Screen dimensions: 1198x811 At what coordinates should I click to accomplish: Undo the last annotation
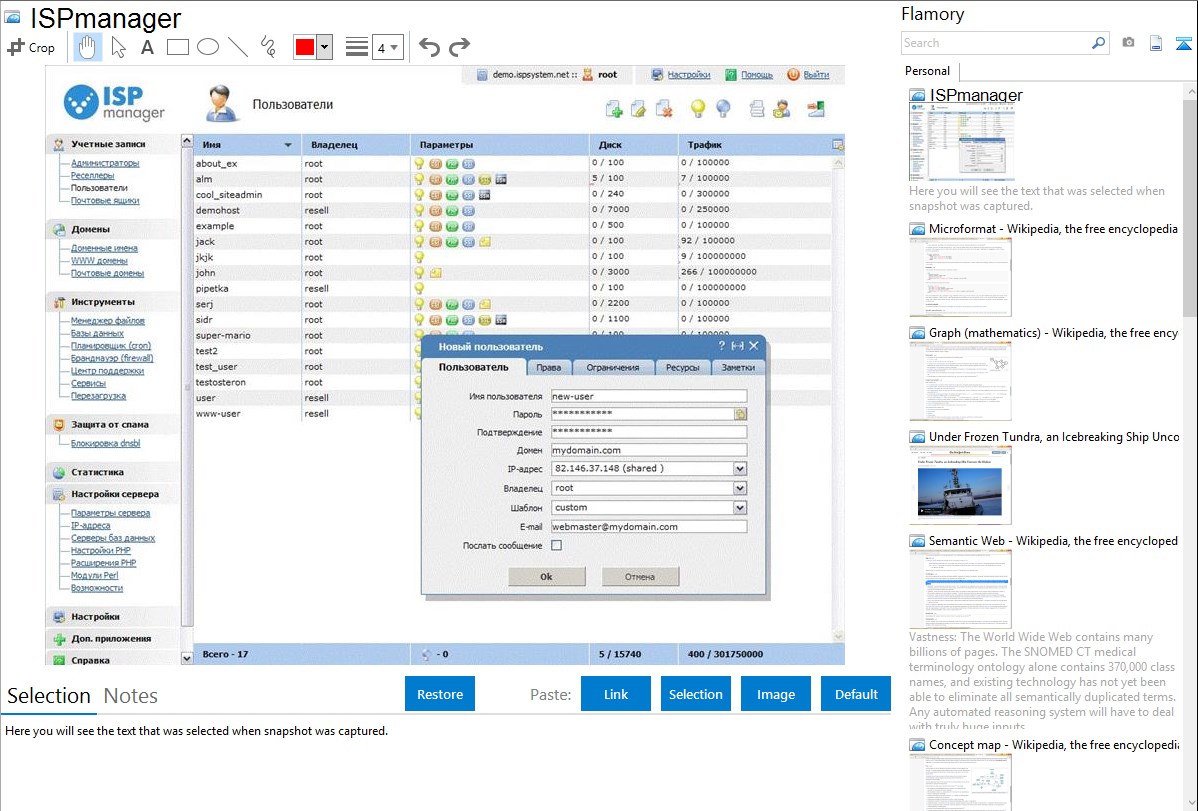pos(429,47)
